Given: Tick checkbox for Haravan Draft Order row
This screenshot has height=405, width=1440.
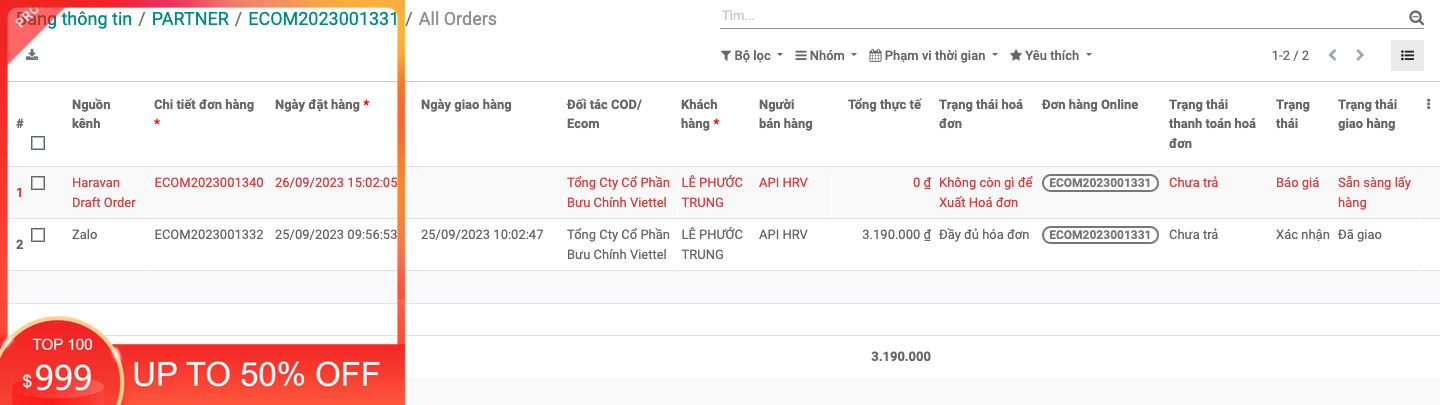Looking at the screenshot, I should tap(38, 183).
